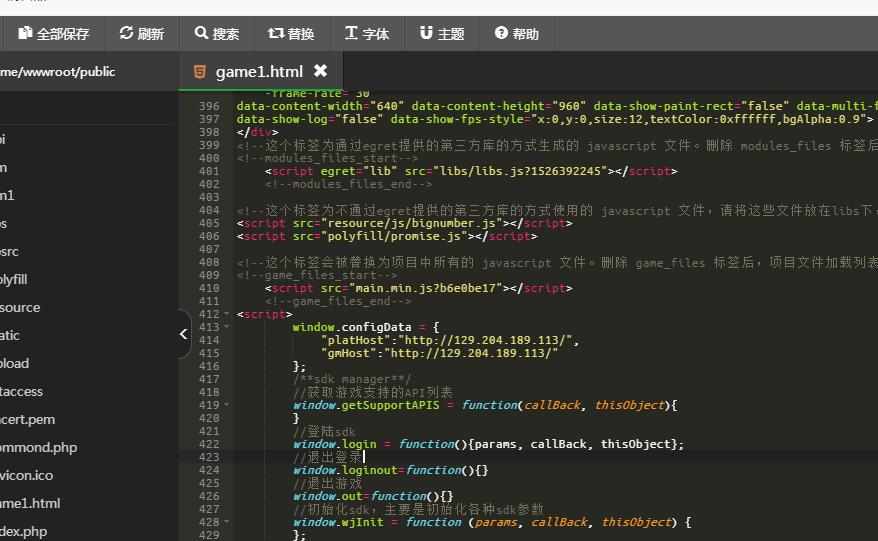Open the resource folder in the file tree
The height and width of the screenshot is (541, 878).
pos(20,307)
